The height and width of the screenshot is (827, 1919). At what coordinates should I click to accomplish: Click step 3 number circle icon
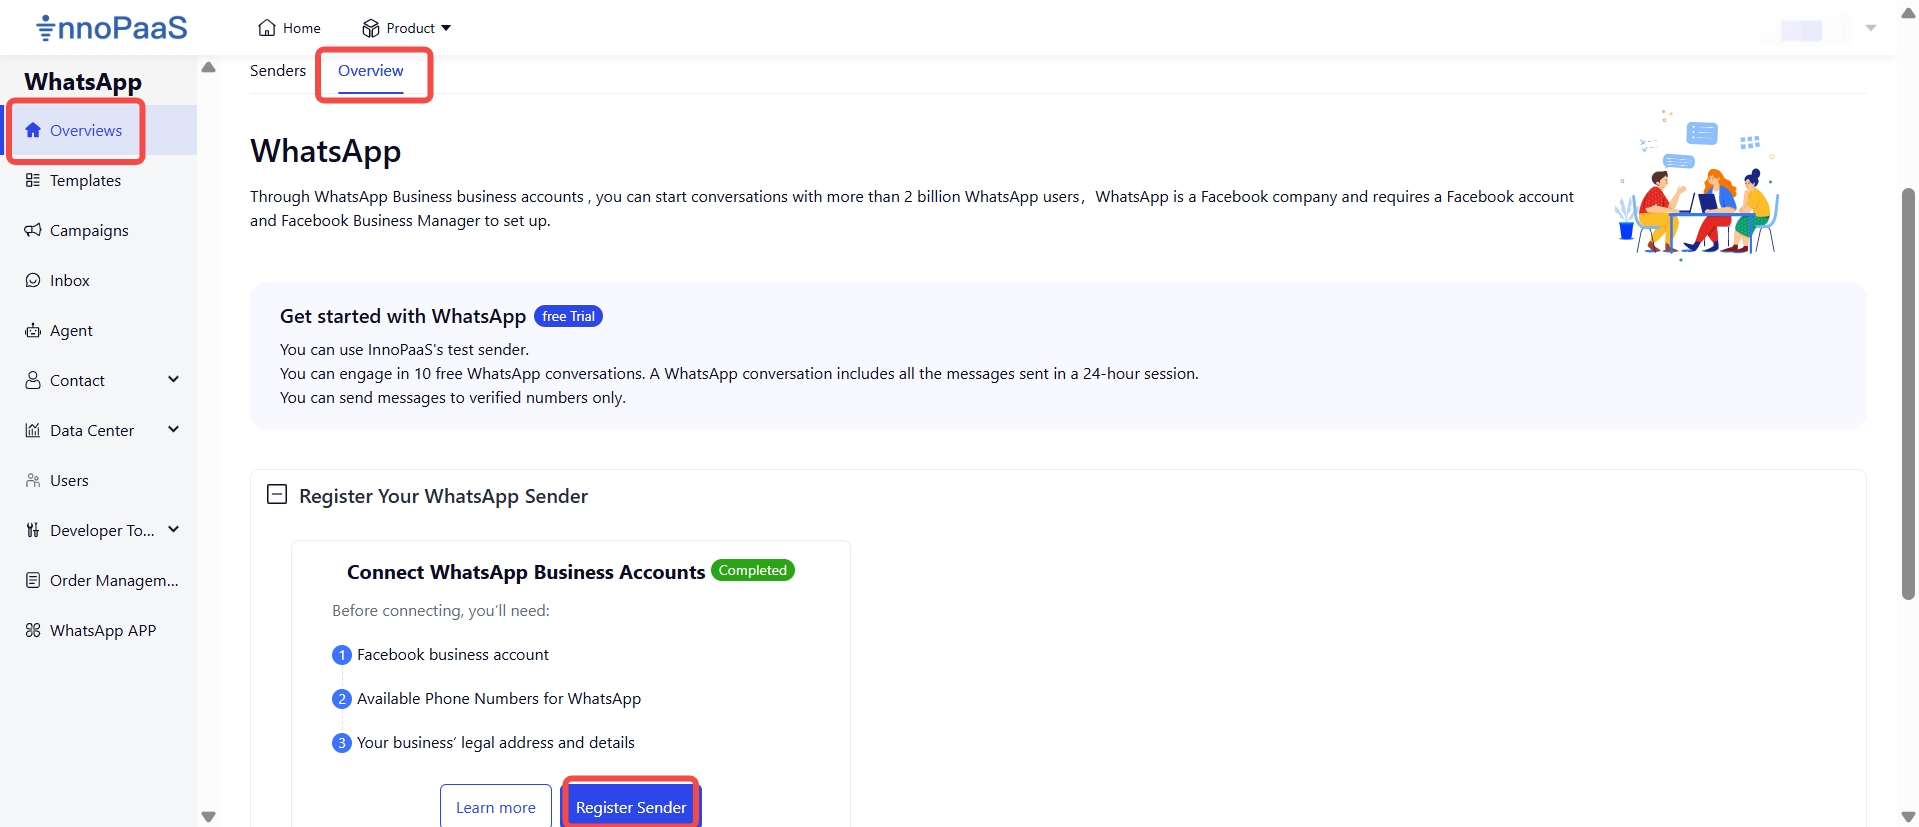pyautogui.click(x=342, y=743)
